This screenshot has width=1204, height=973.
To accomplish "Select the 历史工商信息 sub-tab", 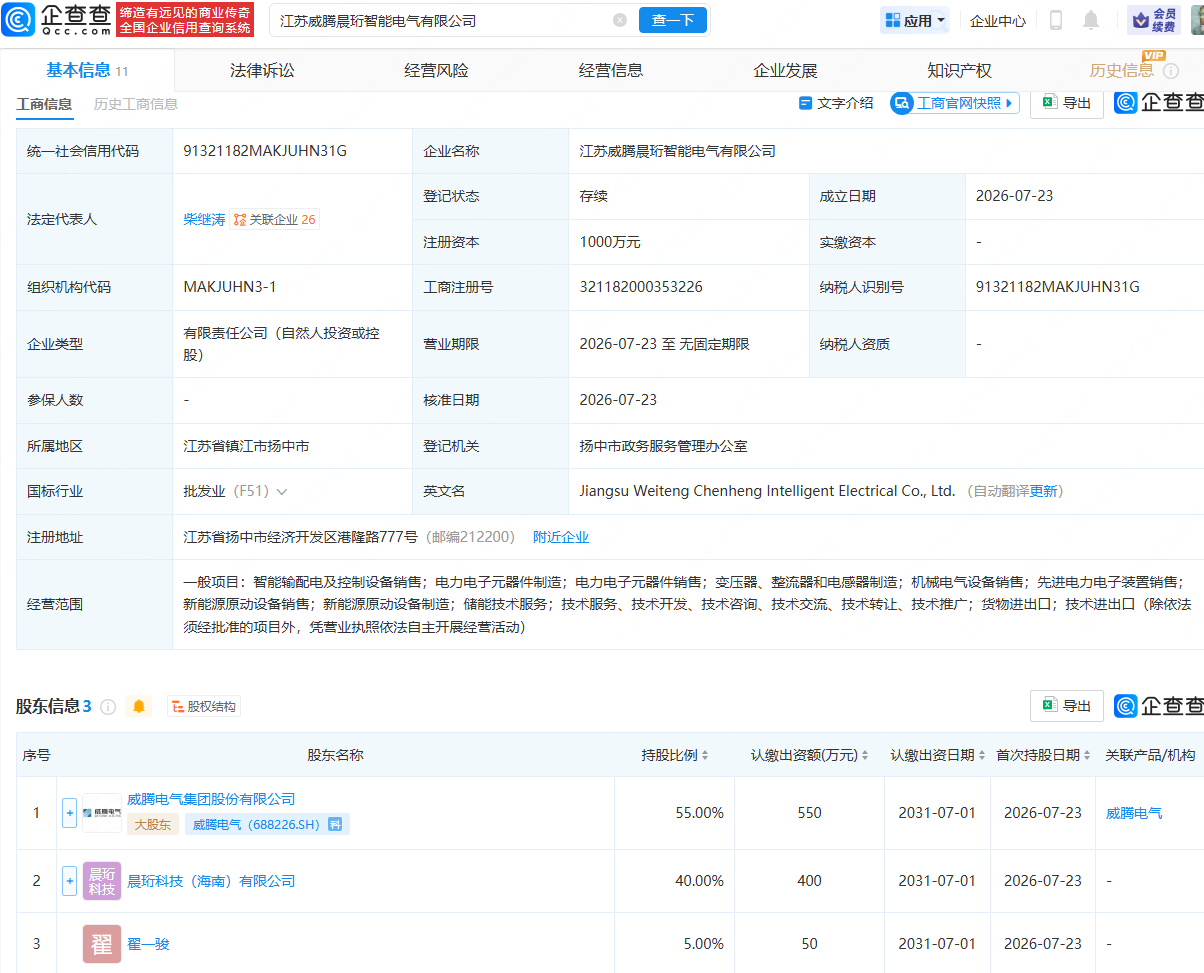I will pos(136,104).
